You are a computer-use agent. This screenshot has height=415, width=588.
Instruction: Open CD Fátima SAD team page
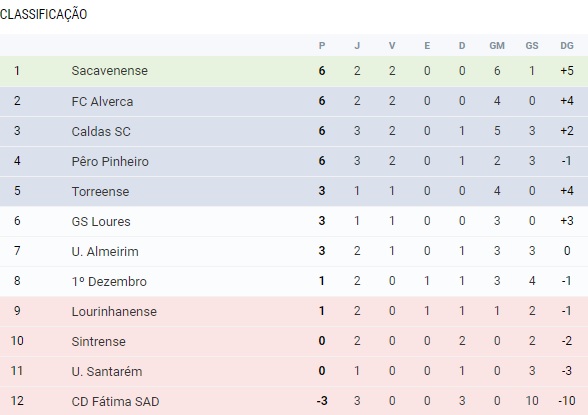(116, 401)
